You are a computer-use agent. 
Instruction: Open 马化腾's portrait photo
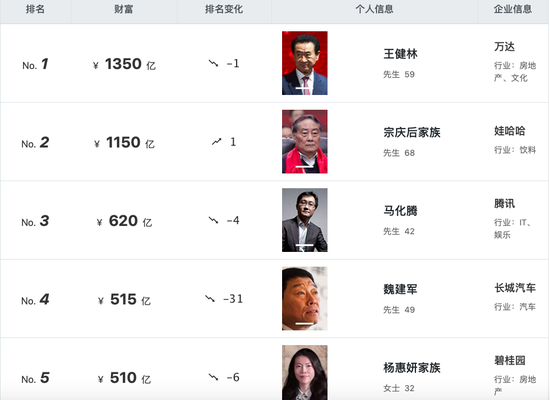coord(304,220)
